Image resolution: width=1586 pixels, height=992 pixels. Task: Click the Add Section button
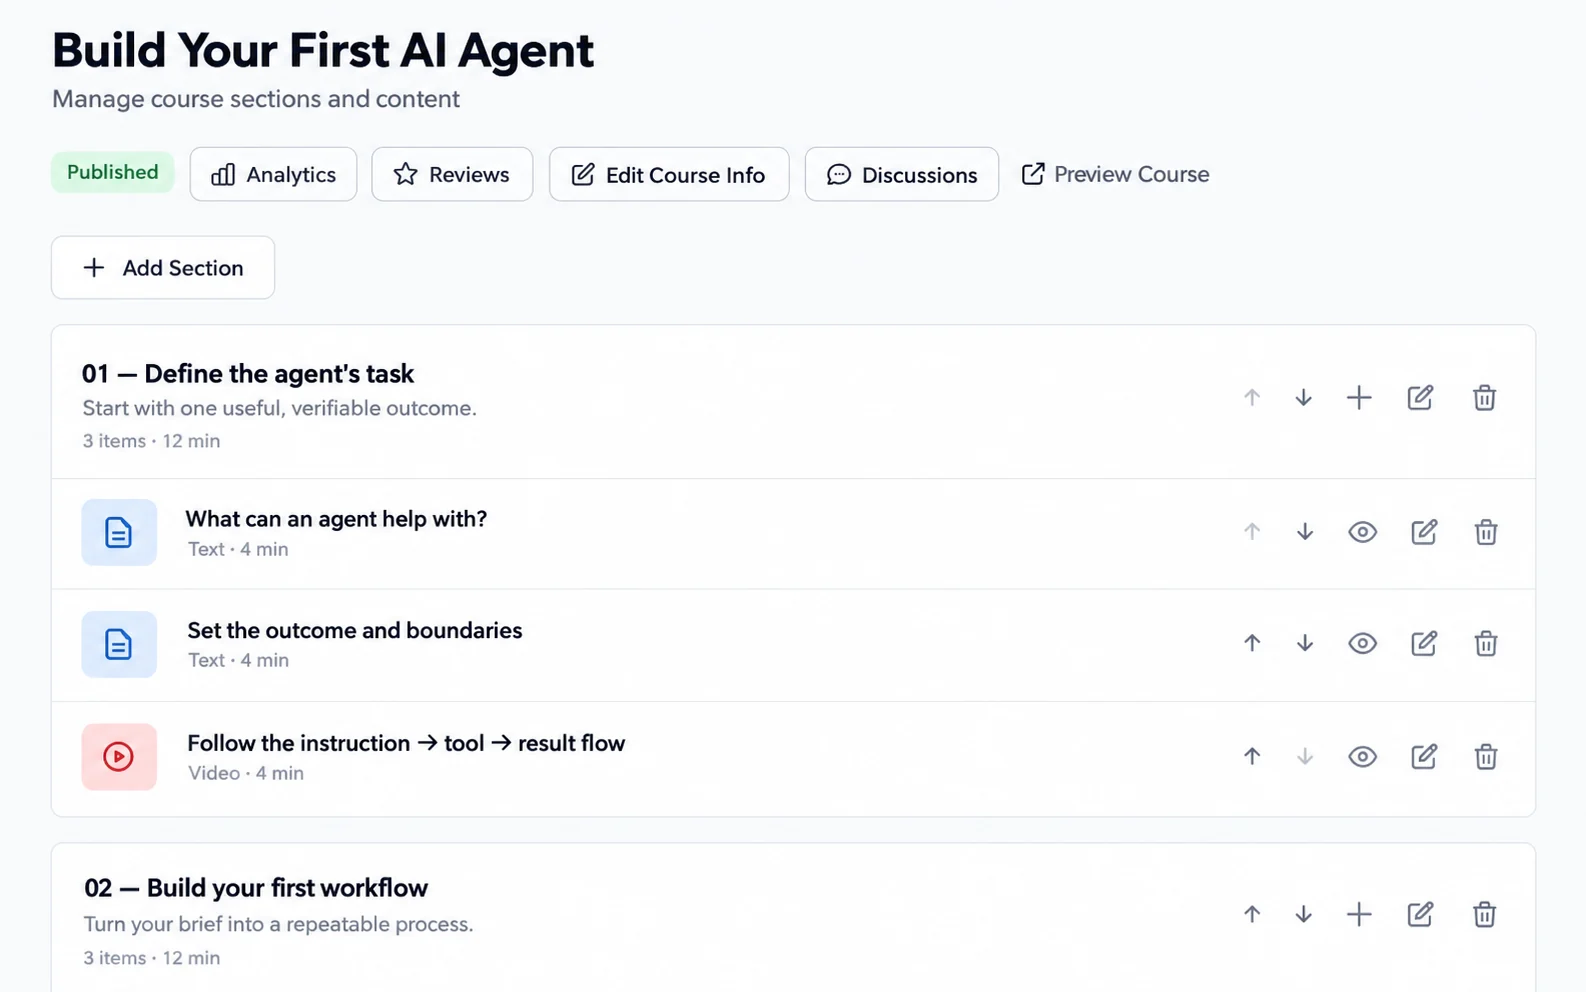click(x=163, y=267)
